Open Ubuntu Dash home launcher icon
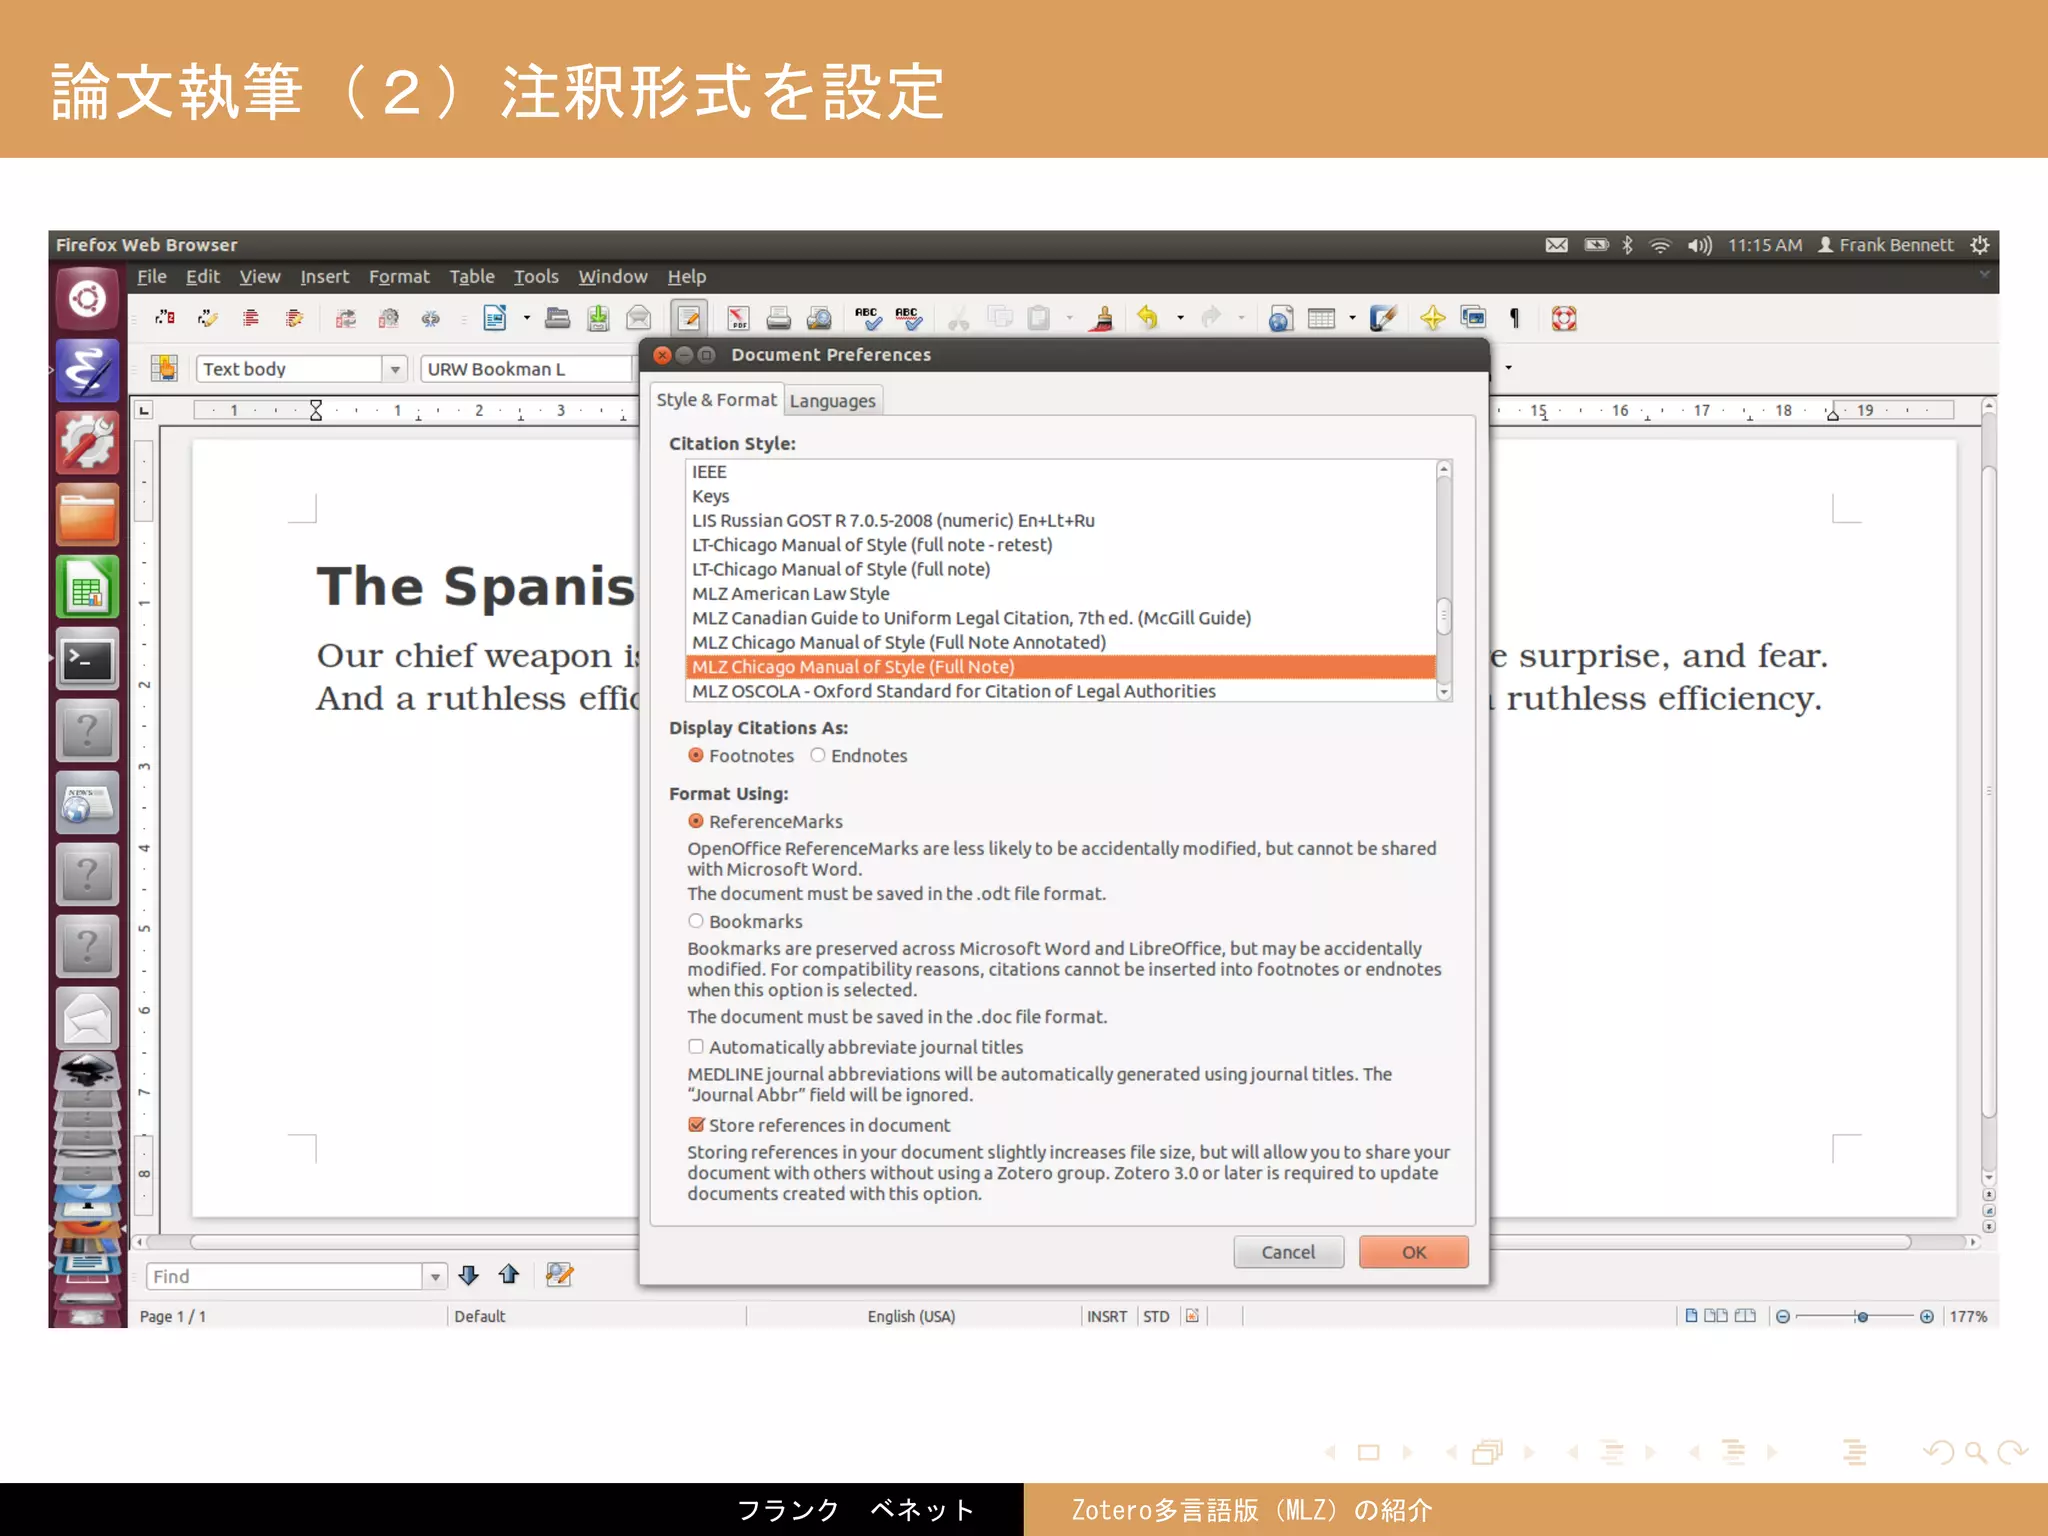This screenshot has height=1536, width=2048. [x=87, y=298]
